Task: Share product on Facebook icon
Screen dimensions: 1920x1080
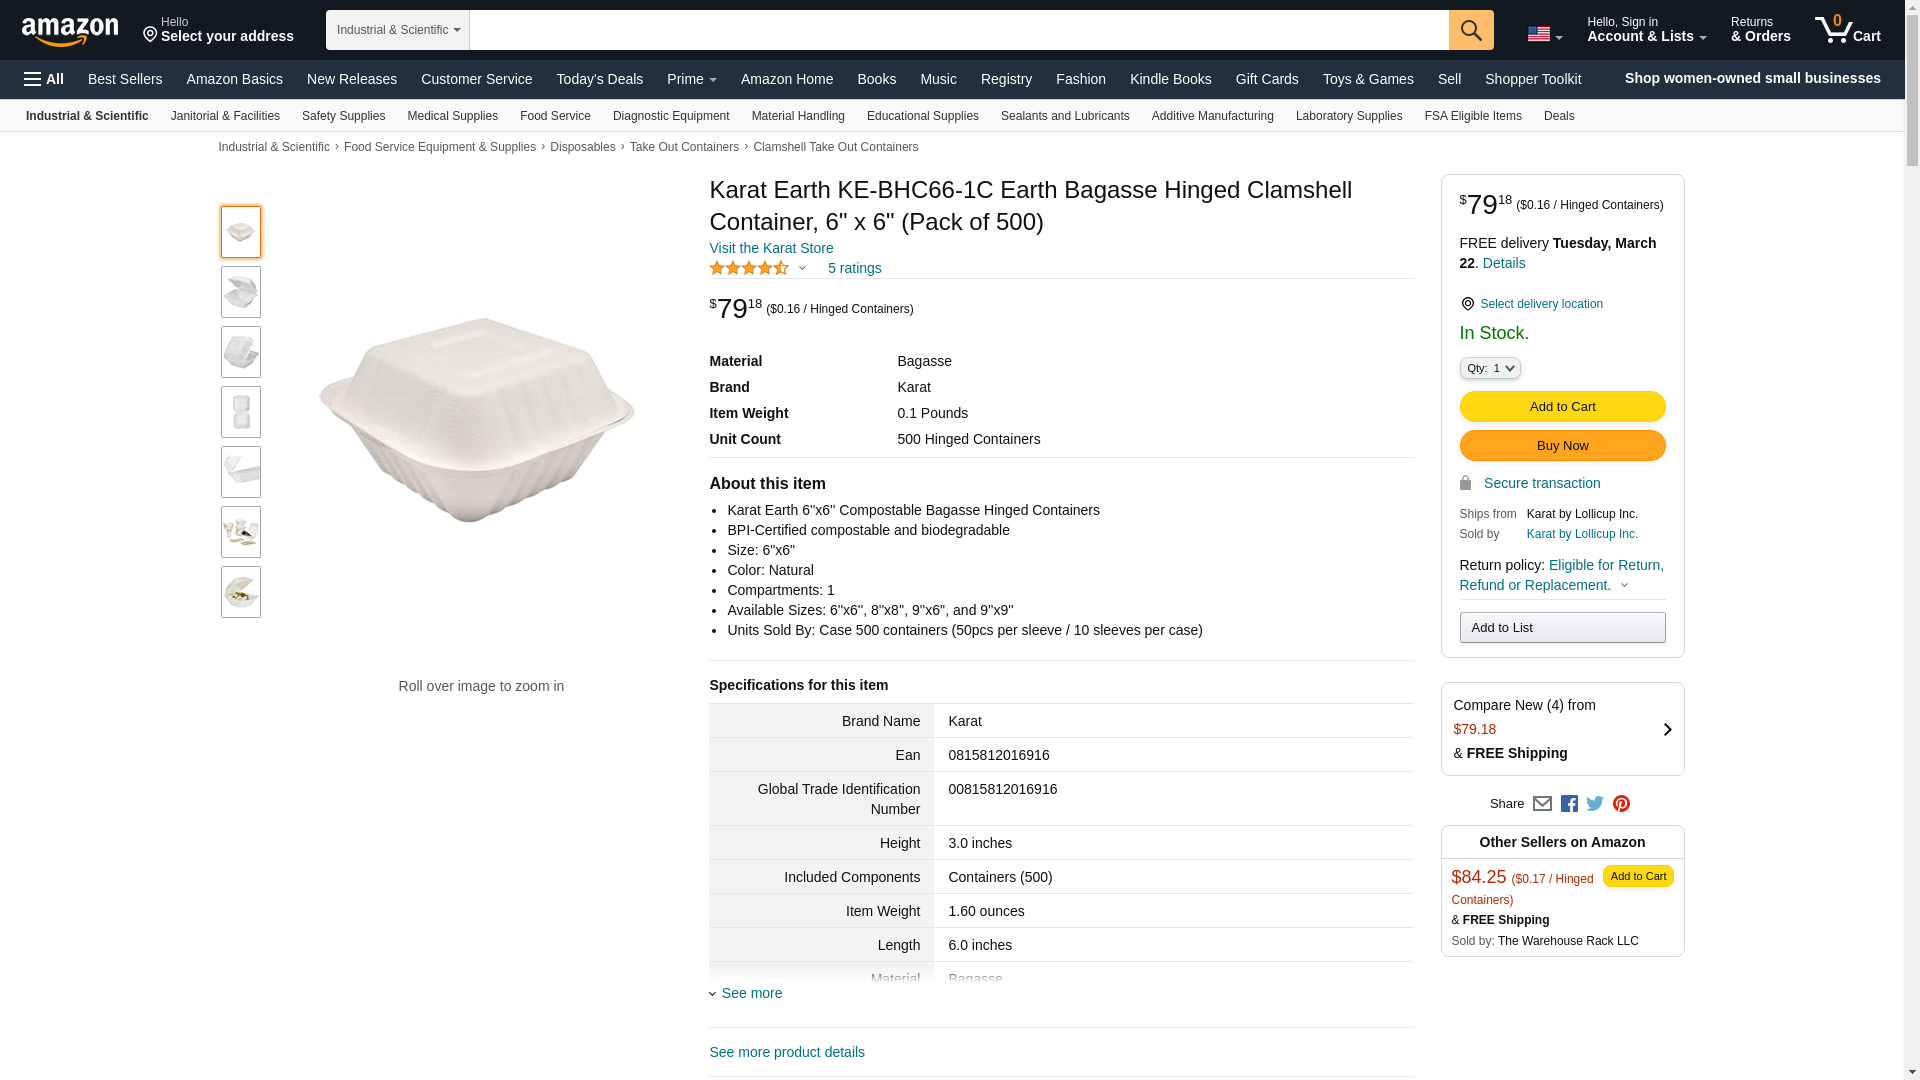Action: pos(1569,804)
